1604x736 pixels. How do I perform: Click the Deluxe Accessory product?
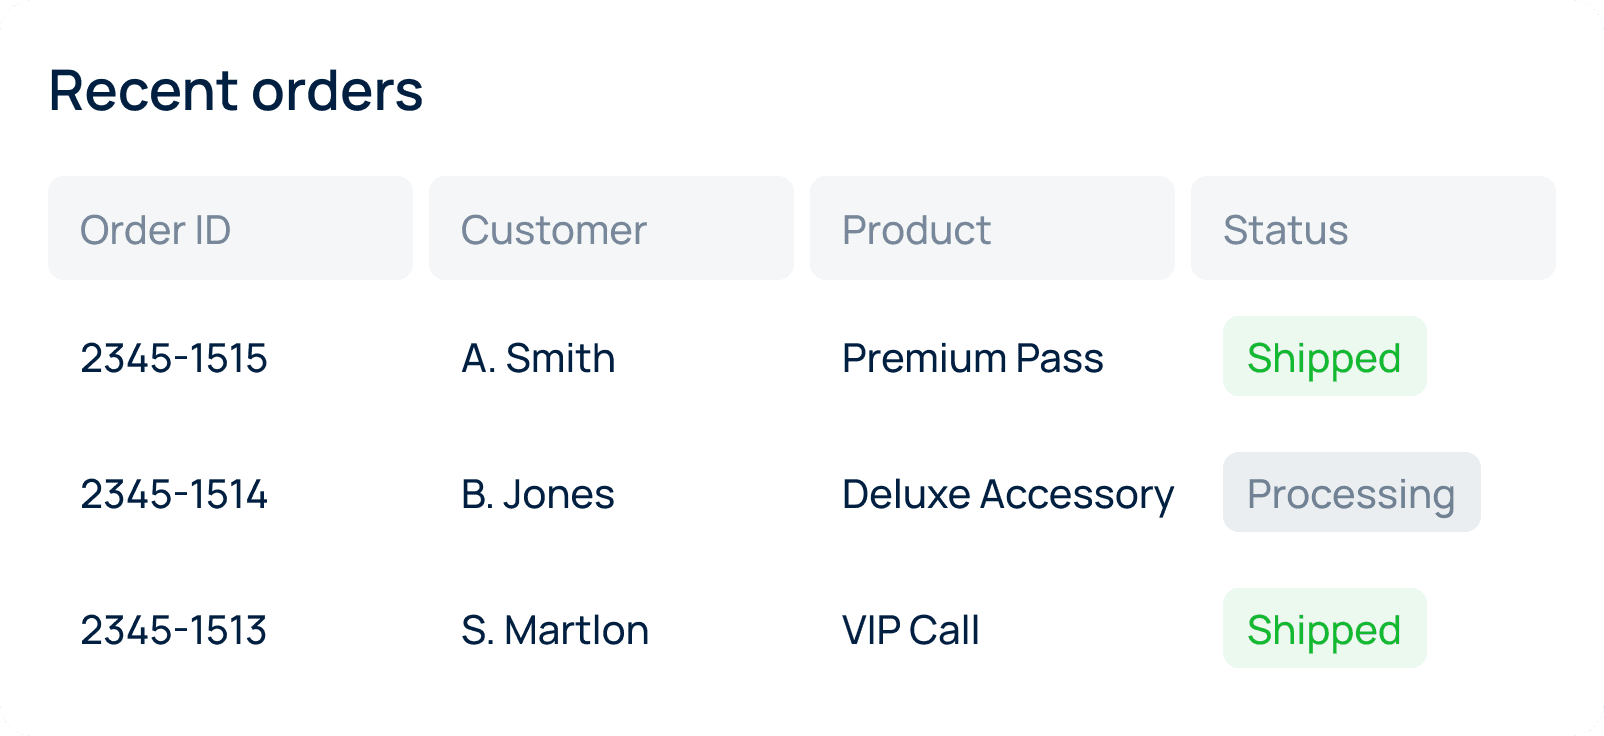click(1008, 494)
